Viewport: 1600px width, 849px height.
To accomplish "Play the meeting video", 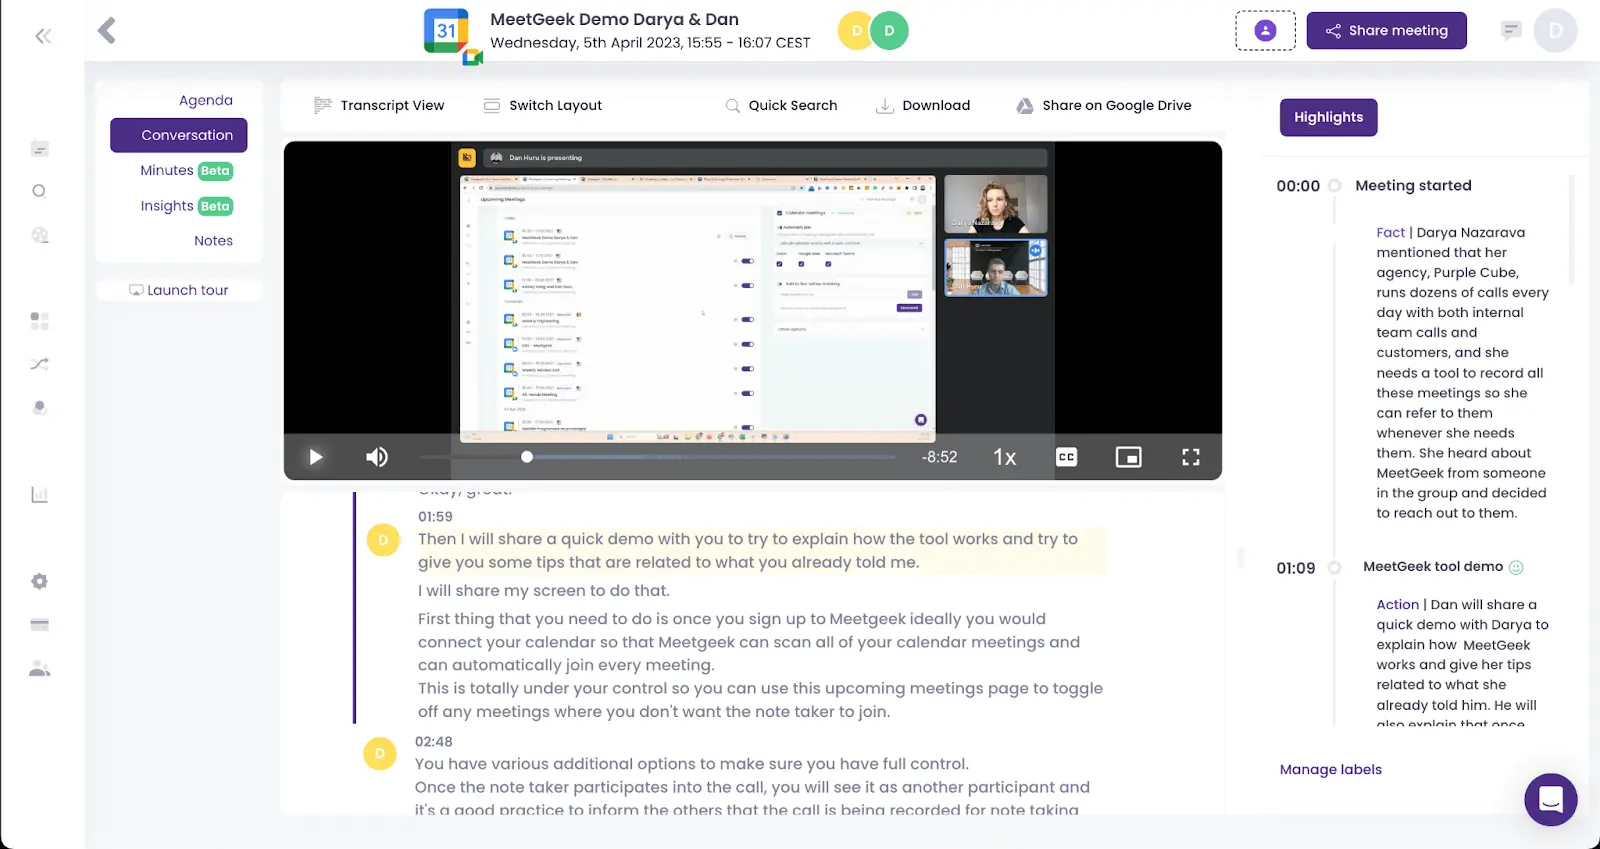I will (x=316, y=457).
